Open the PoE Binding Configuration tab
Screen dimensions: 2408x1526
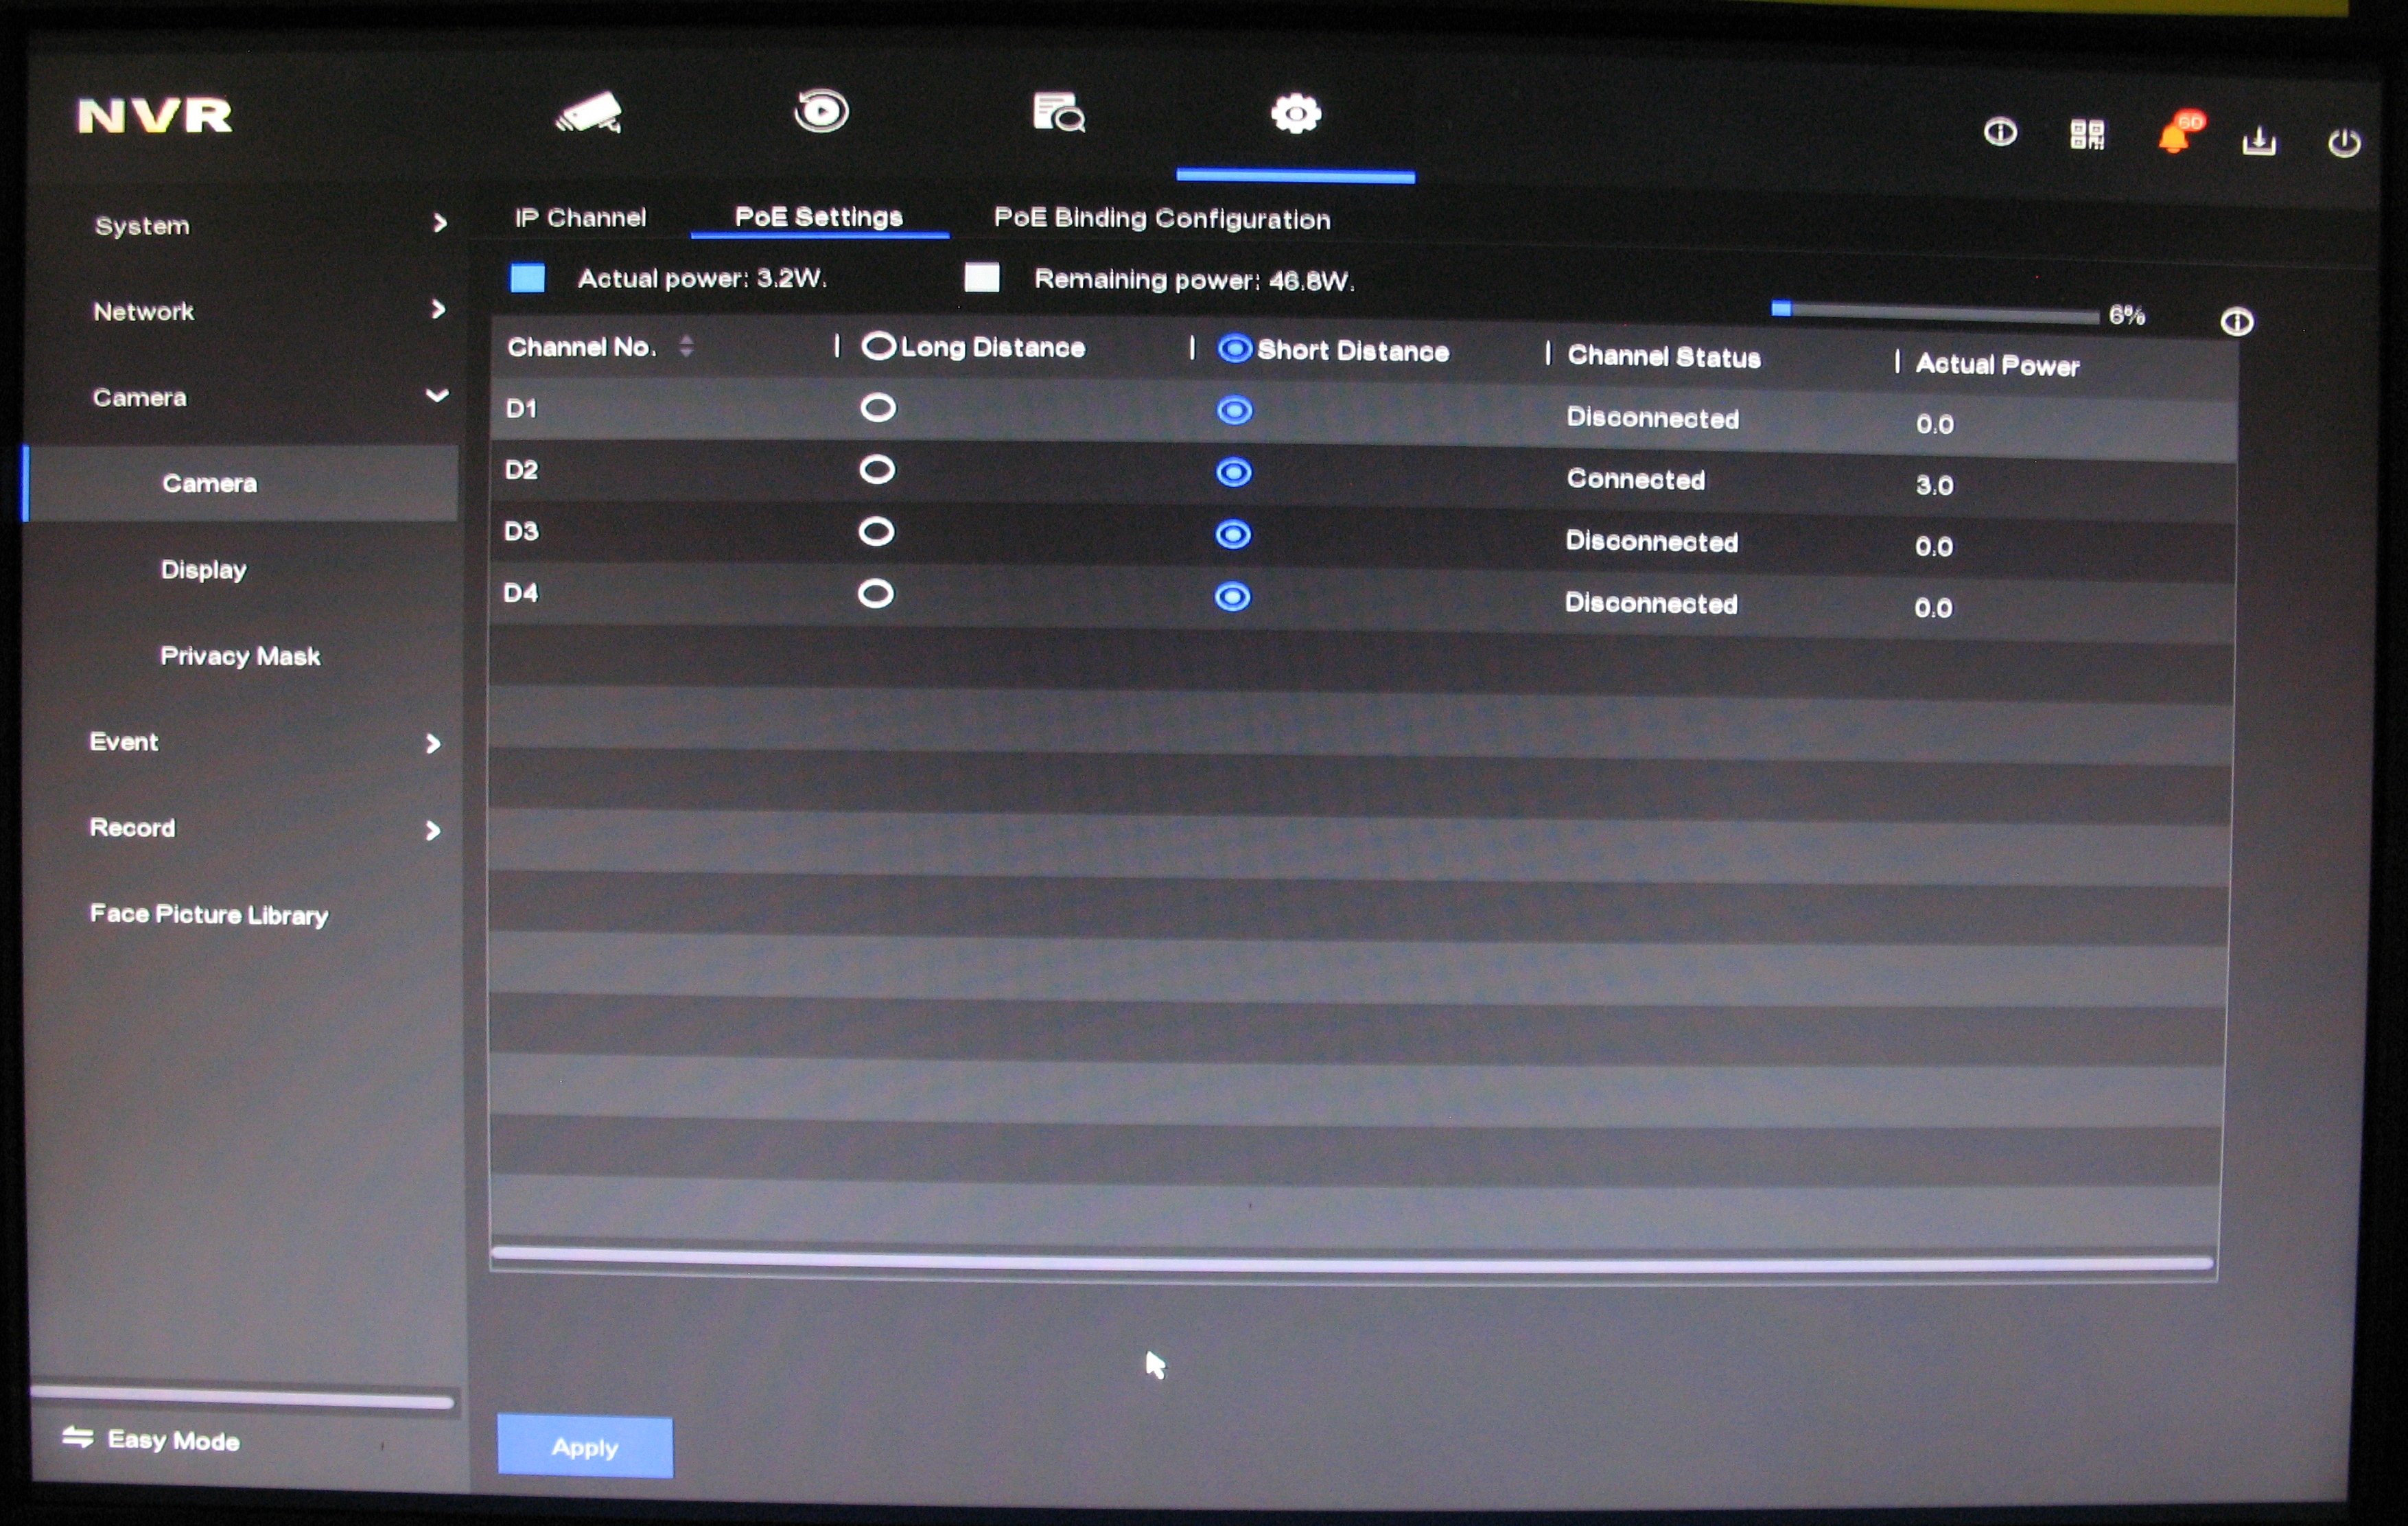(x=1161, y=219)
